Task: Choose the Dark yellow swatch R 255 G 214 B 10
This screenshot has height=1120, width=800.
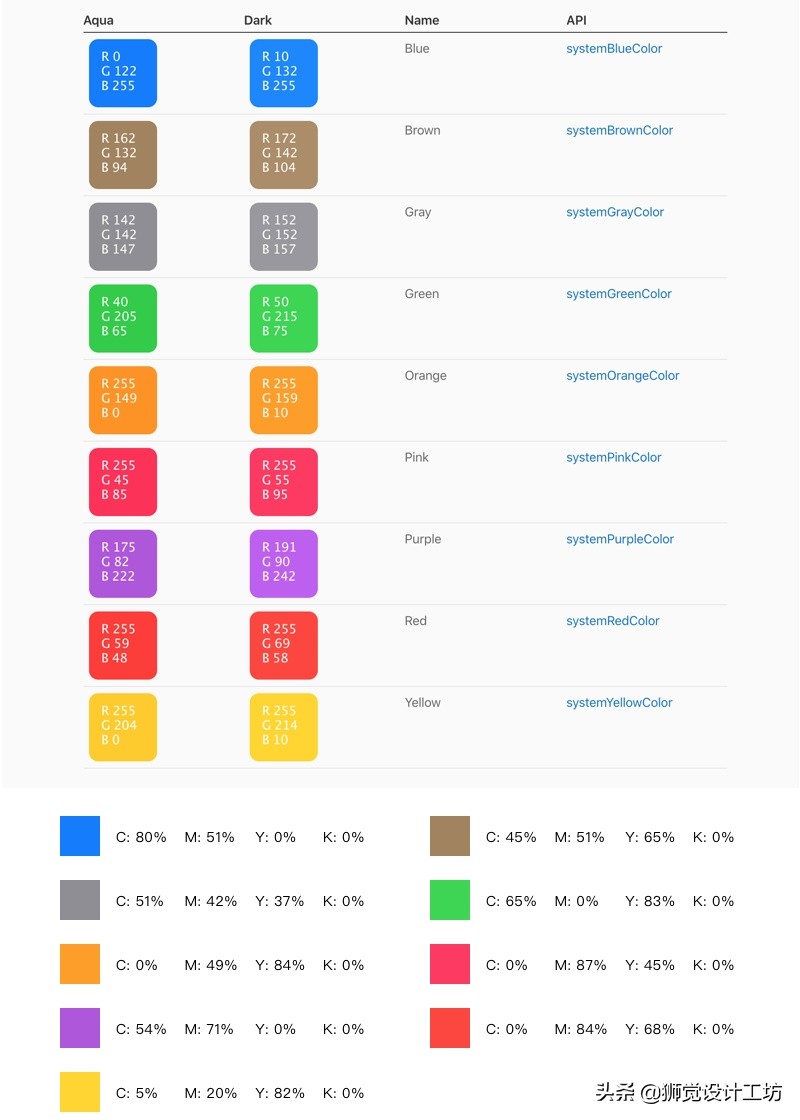Action: (x=284, y=727)
